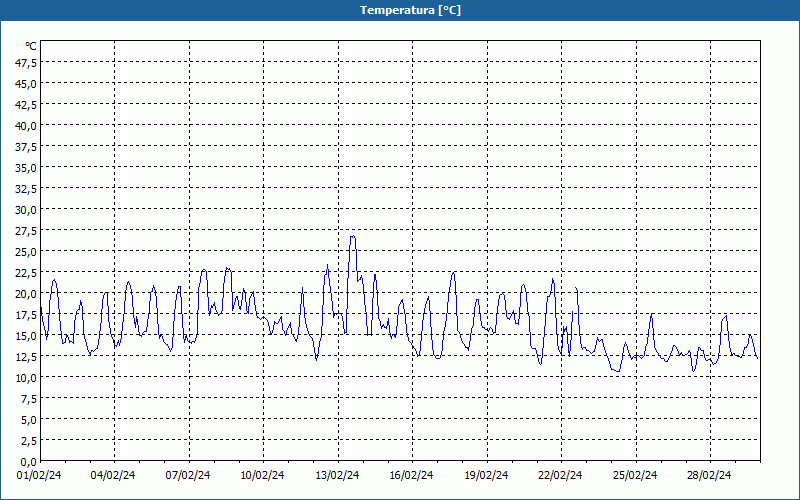The width and height of the screenshot is (800, 500).
Task: Click the highest temperature peak near 13/02/24
Action: tap(352, 236)
